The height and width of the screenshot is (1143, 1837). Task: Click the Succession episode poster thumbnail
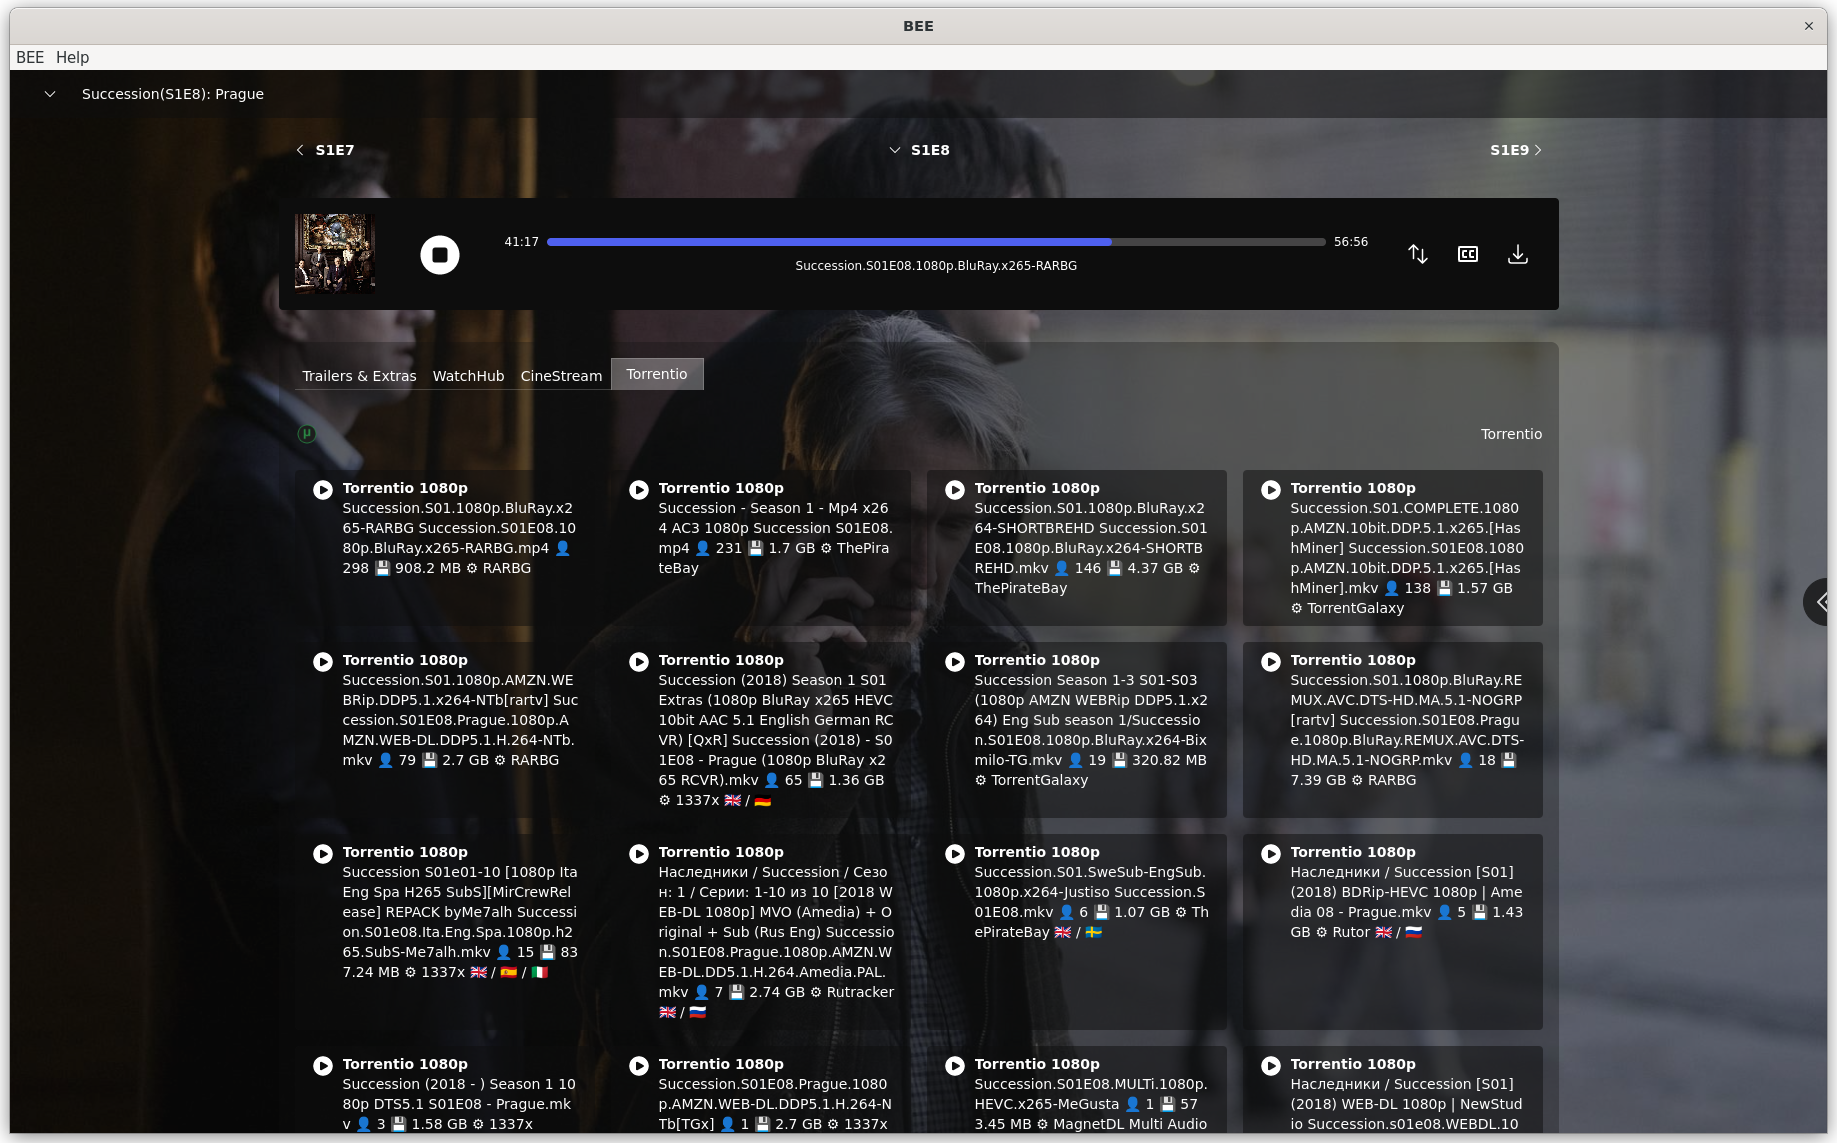pos(335,253)
